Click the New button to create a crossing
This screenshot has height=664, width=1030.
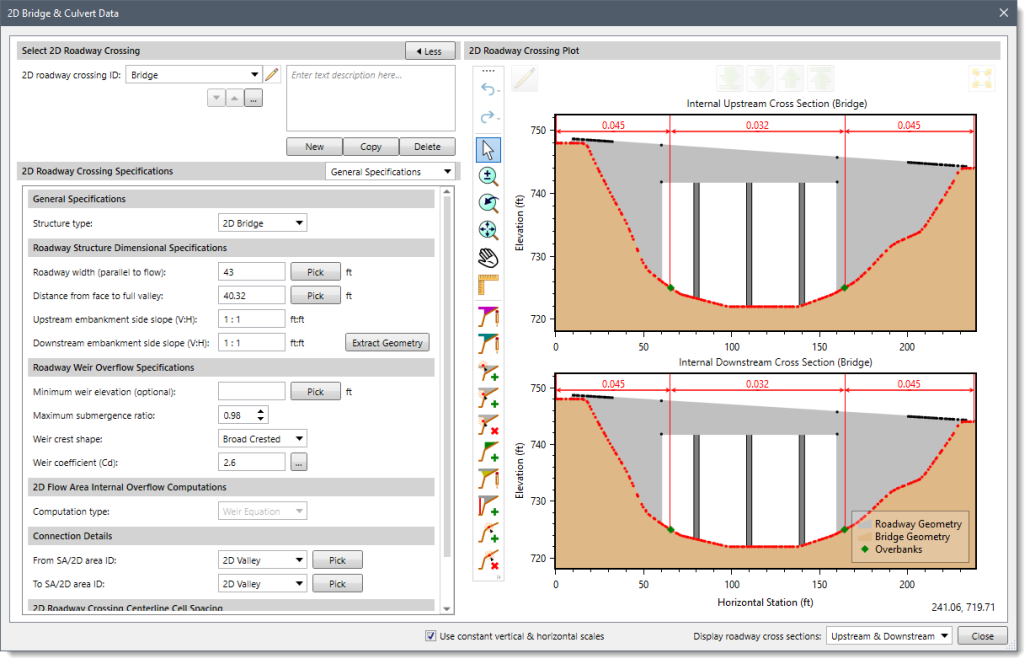click(314, 146)
